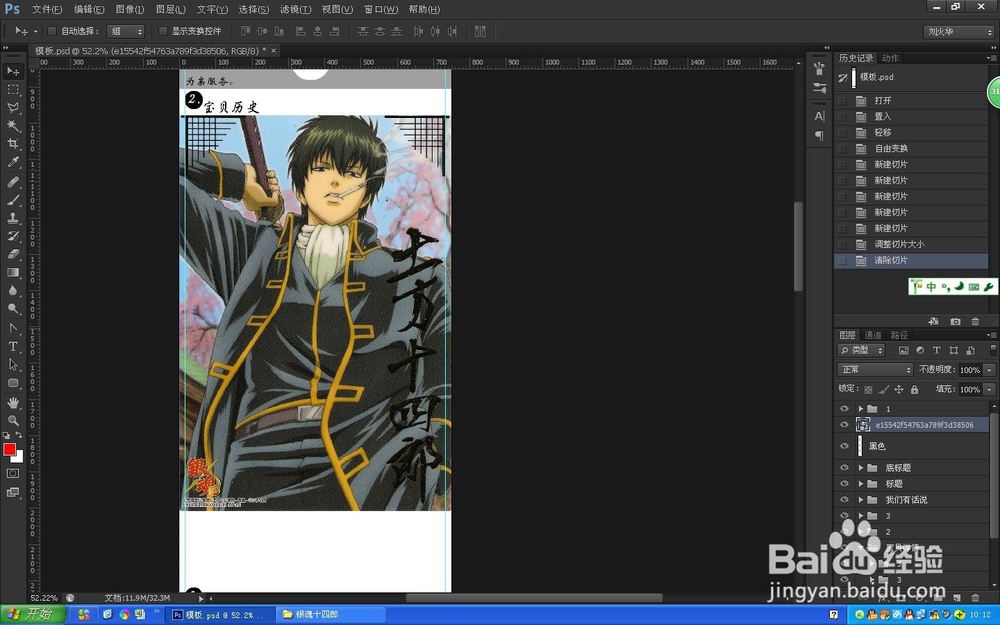Hide the e15542f54763a789f3d38506 layer
The width and height of the screenshot is (1000, 625).
[844, 425]
